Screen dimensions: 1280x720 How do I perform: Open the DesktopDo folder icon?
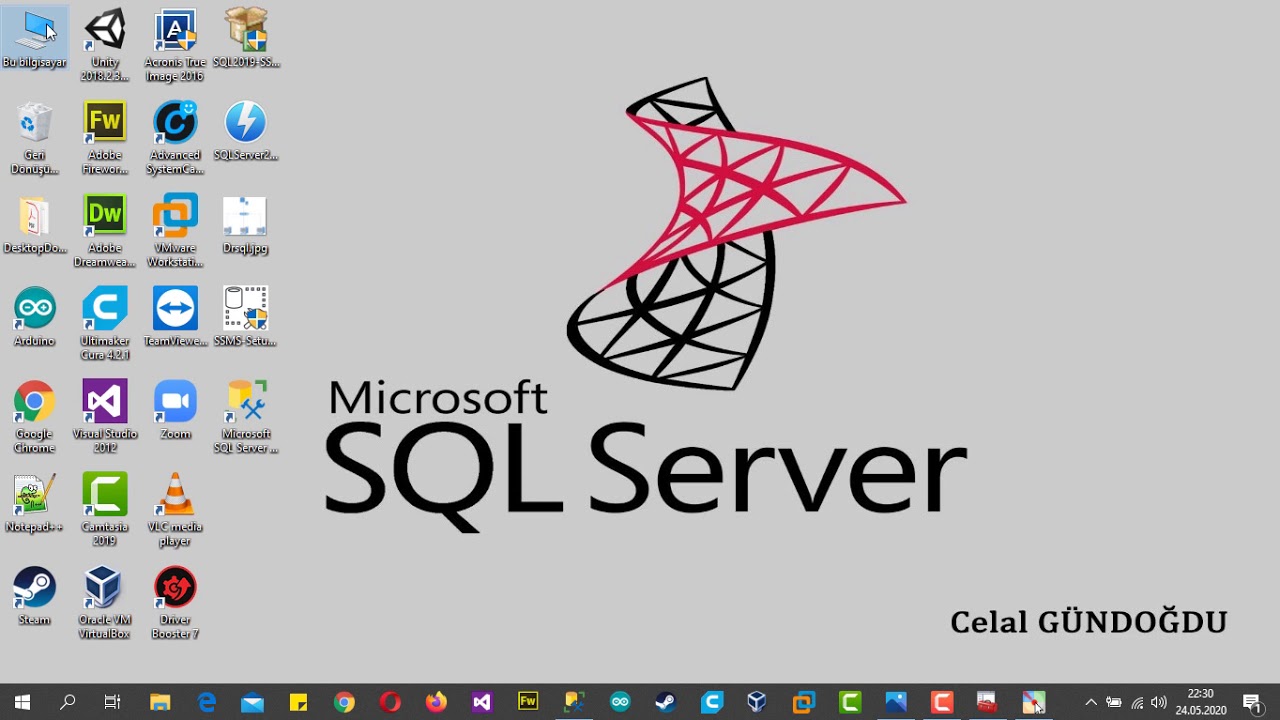pos(35,224)
